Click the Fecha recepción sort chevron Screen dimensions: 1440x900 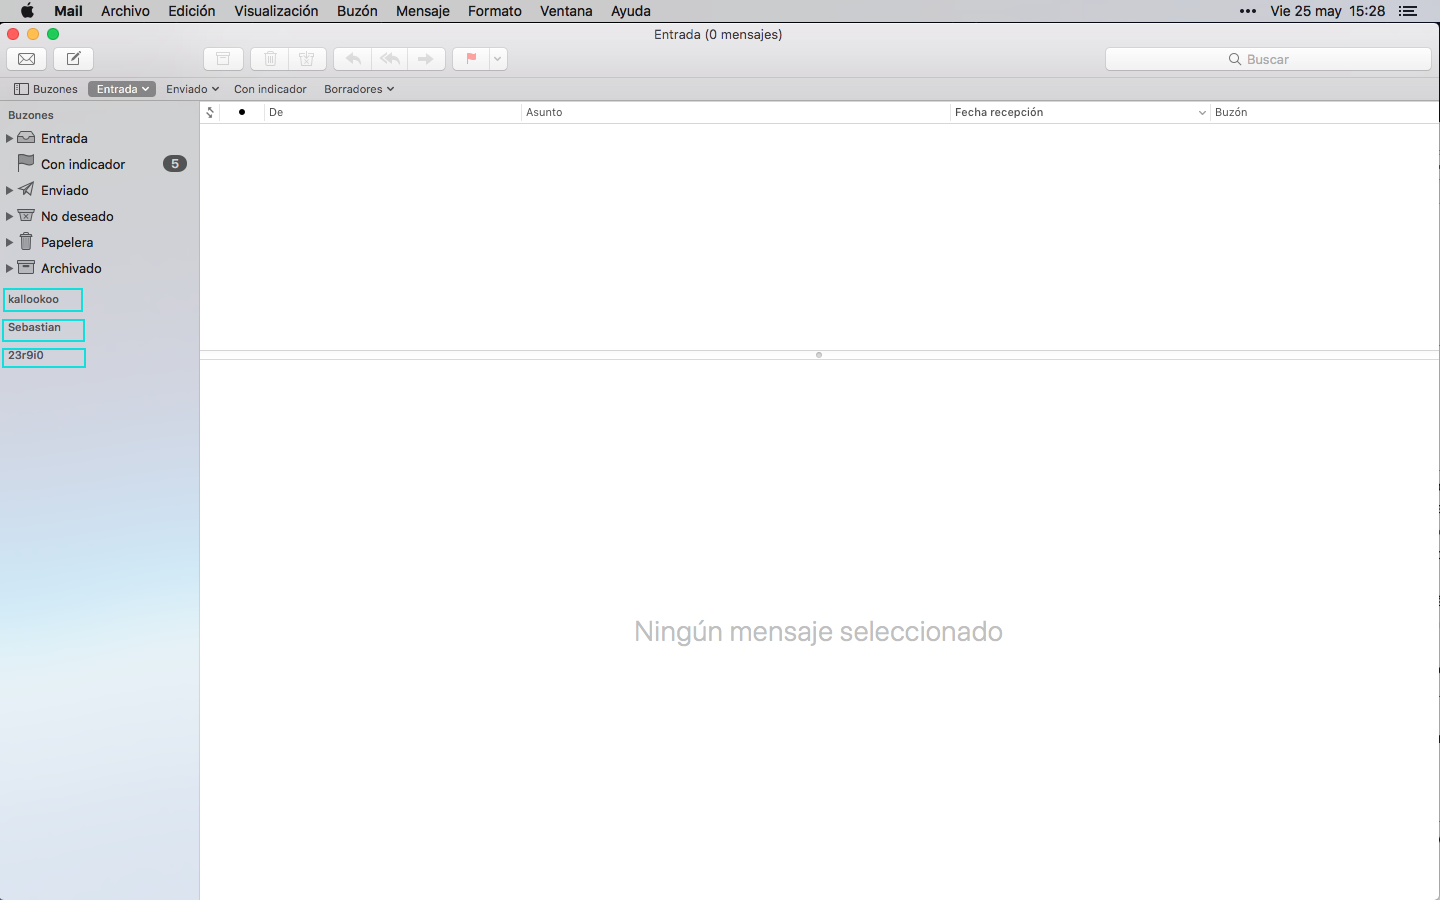click(1202, 113)
